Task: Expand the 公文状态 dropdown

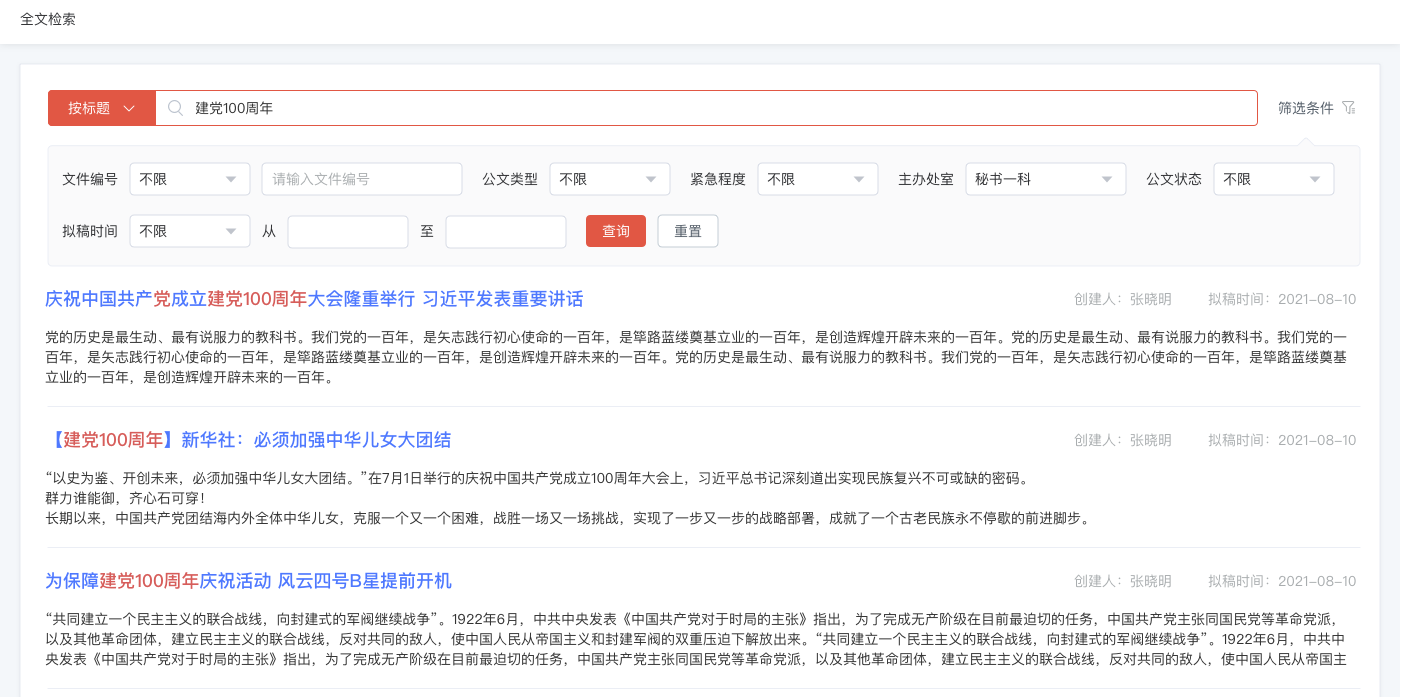Action: tap(1274, 179)
